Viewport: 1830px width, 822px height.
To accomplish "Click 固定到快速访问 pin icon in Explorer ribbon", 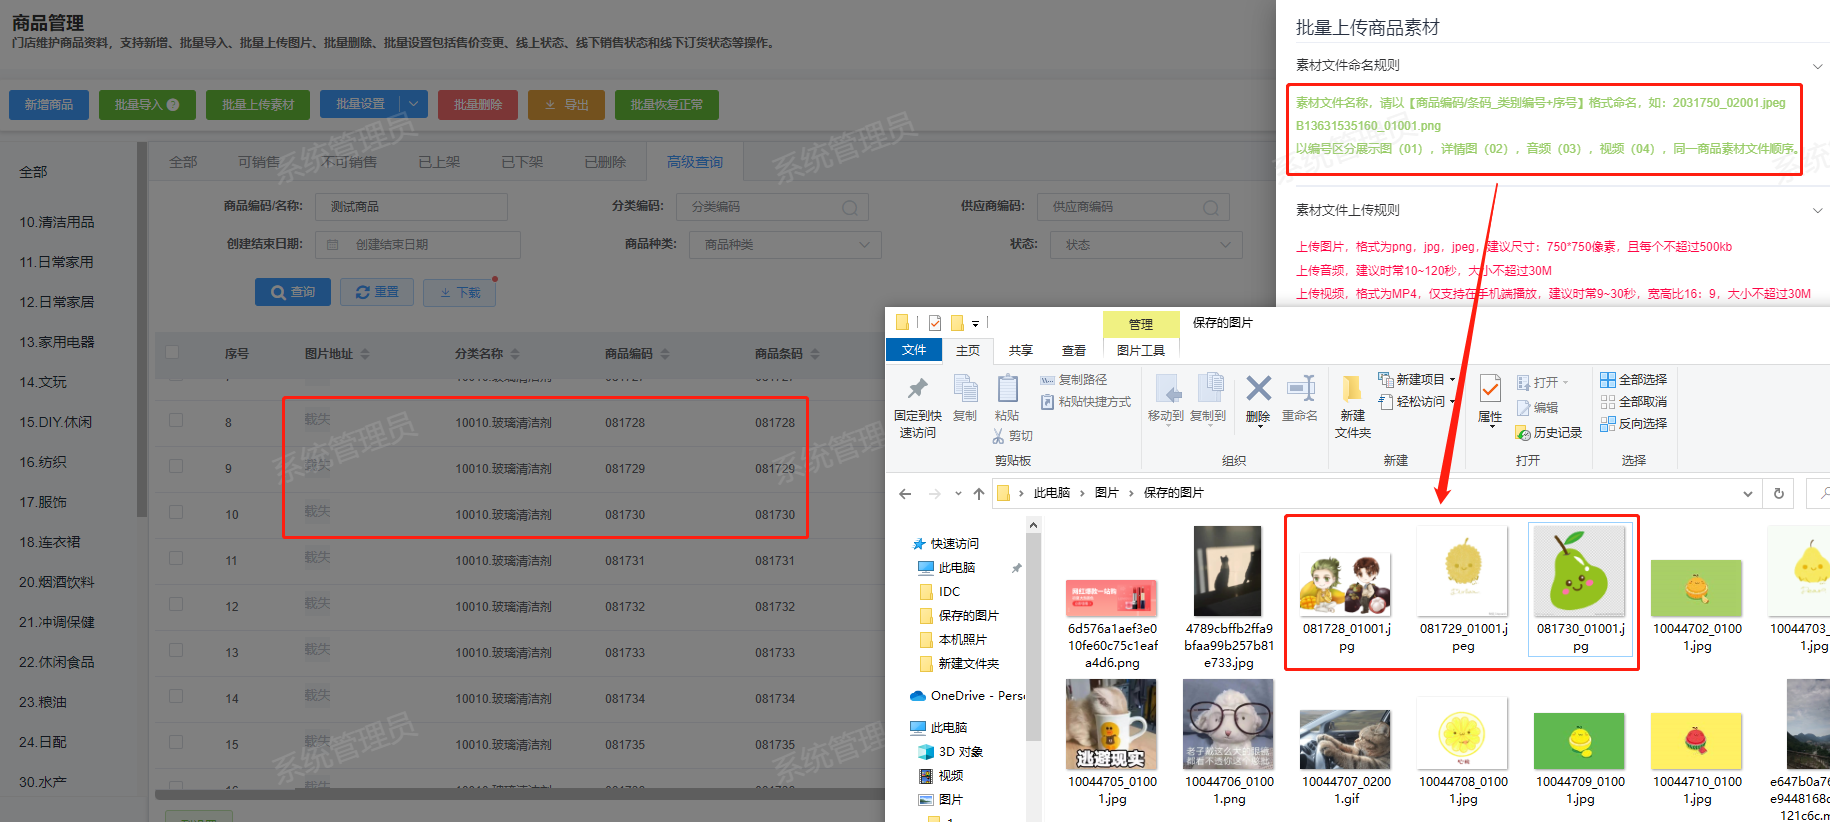I will [917, 389].
